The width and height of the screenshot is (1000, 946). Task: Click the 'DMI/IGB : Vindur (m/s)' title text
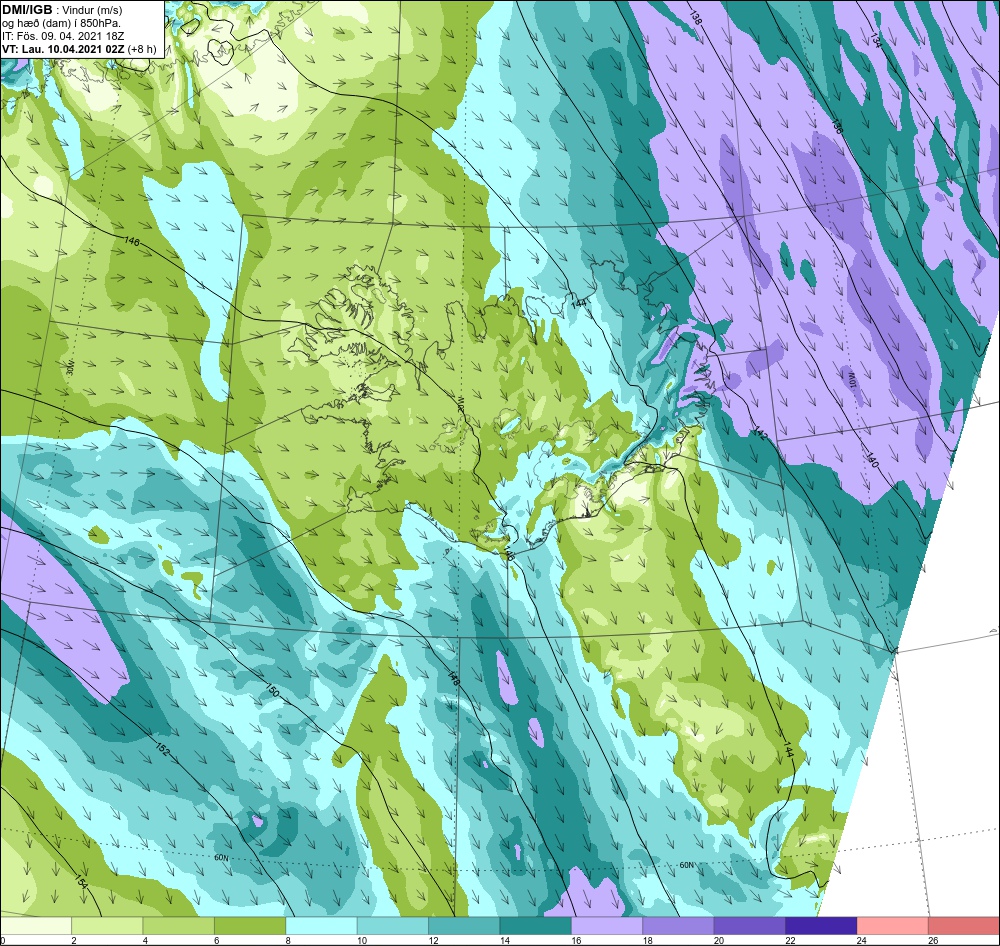coord(62,10)
